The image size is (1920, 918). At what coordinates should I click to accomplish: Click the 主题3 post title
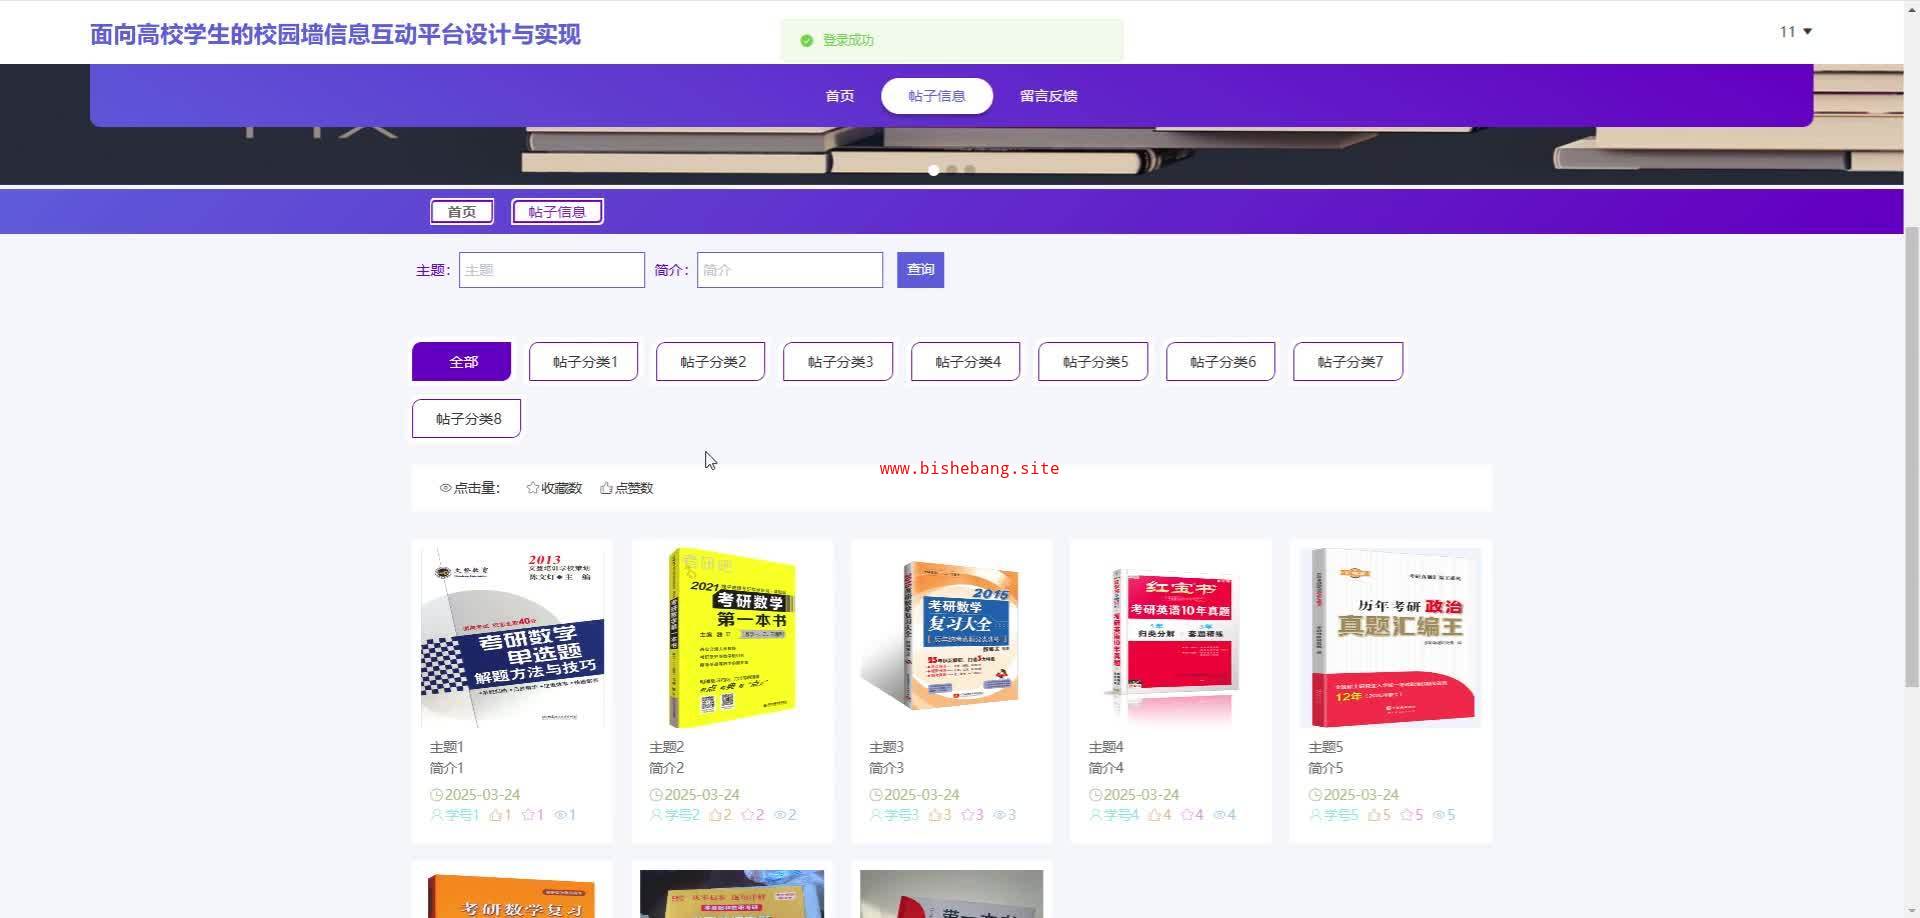point(886,747)
